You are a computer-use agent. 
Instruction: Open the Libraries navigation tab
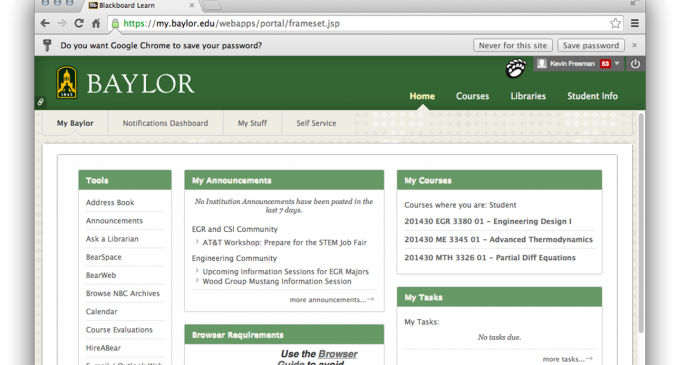click(x=528, y=96)
